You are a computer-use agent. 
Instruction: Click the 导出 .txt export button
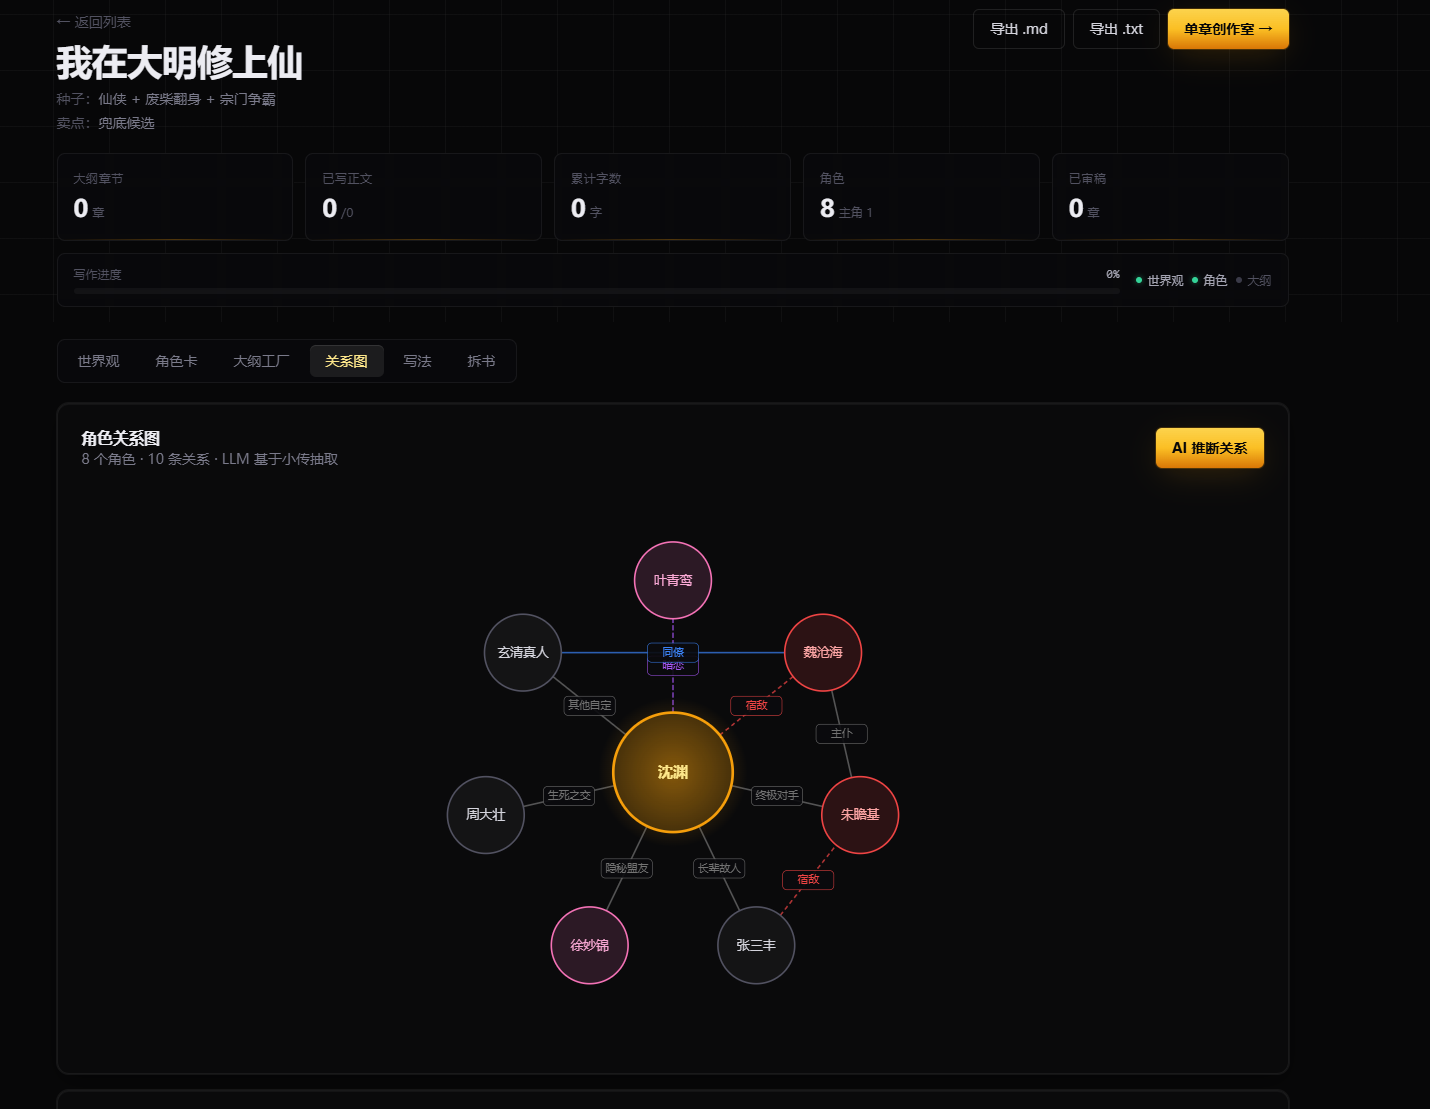[1116, 29]
